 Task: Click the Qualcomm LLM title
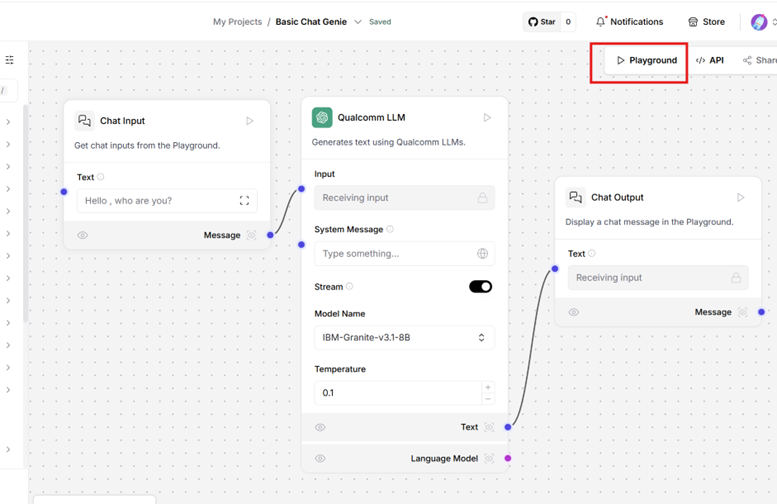(x=372, y=117)
